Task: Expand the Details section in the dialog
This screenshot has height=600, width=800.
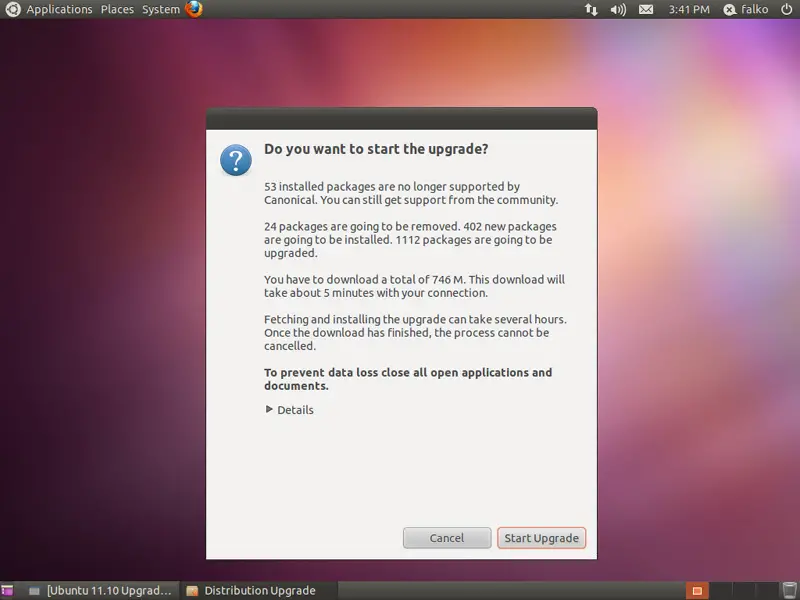Action: point(289,410)
